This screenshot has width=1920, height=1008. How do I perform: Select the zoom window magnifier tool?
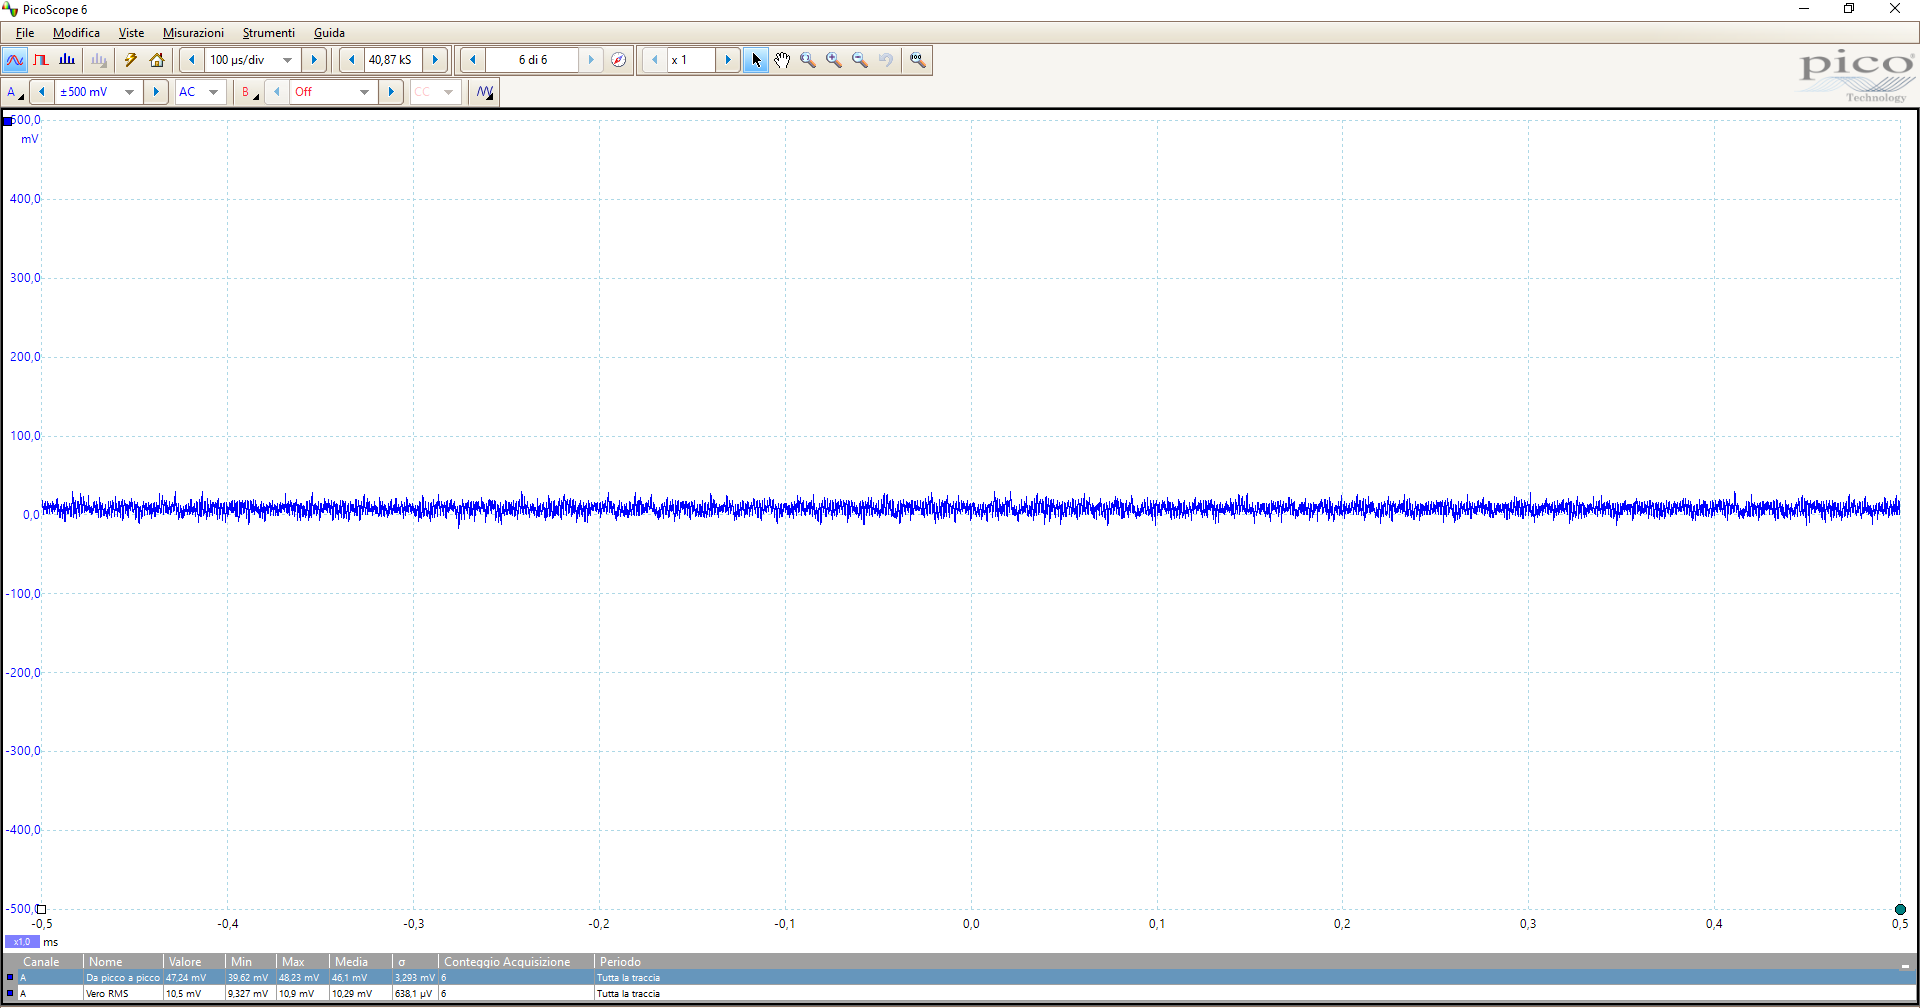(808, 60)
